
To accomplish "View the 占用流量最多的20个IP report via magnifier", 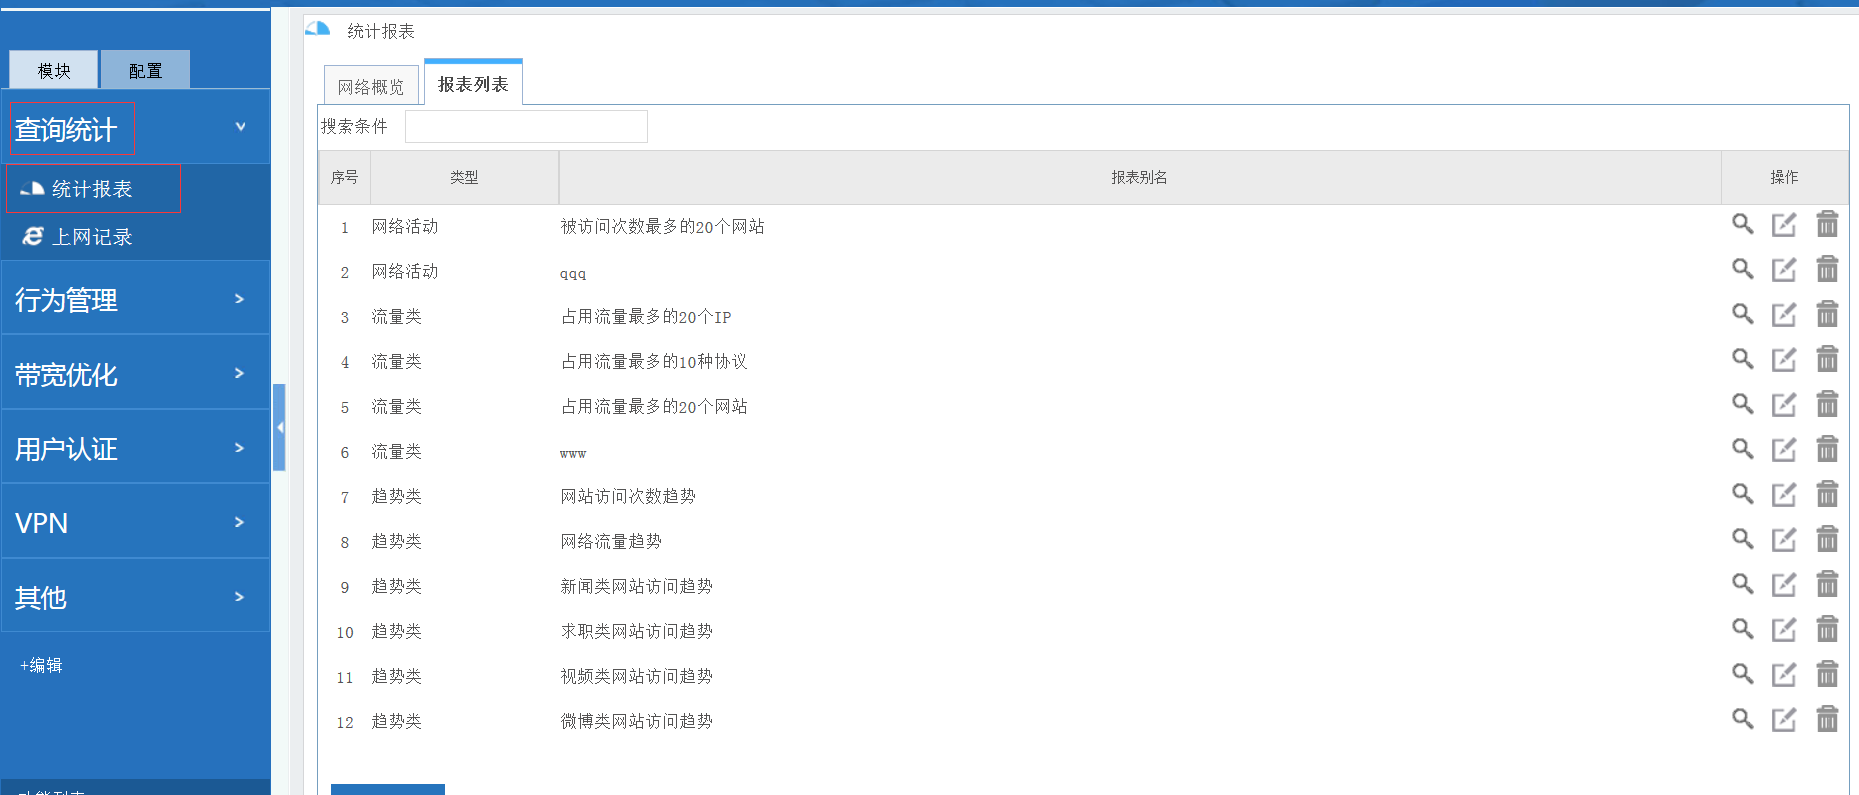I will tap(1742, 314).
